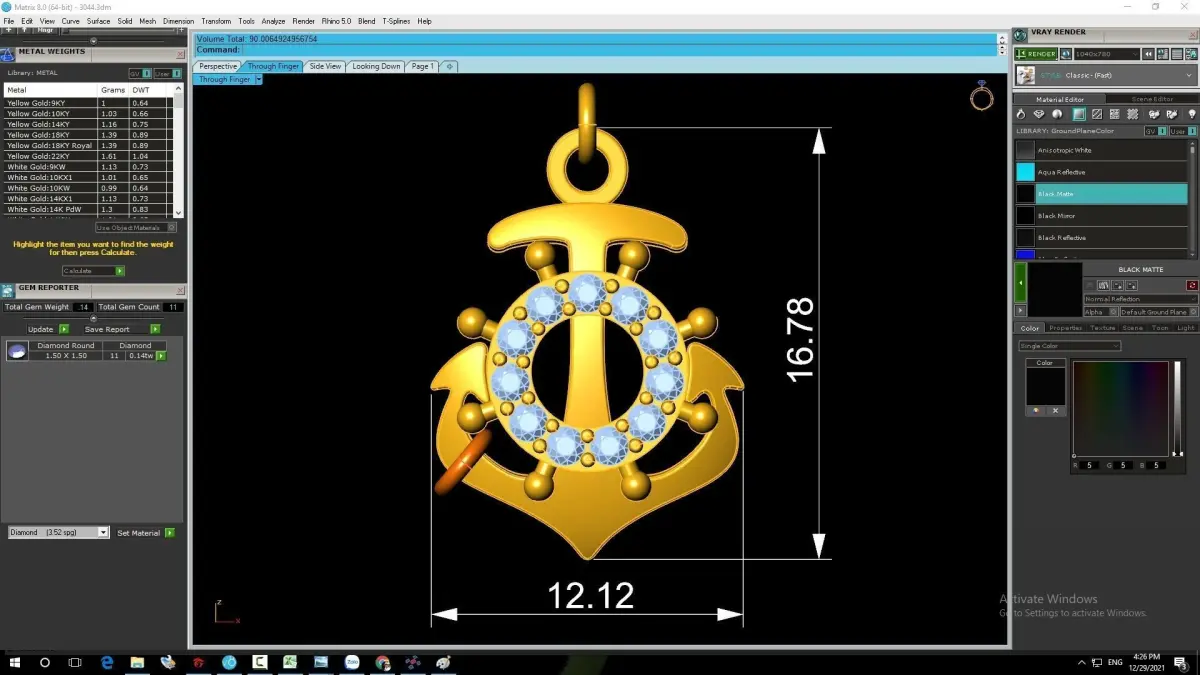Image resolution: width=1200 pixels, height=675 pixels.
Task: Click the Diamond Round gem icon
Action: (x=17, y=350)
